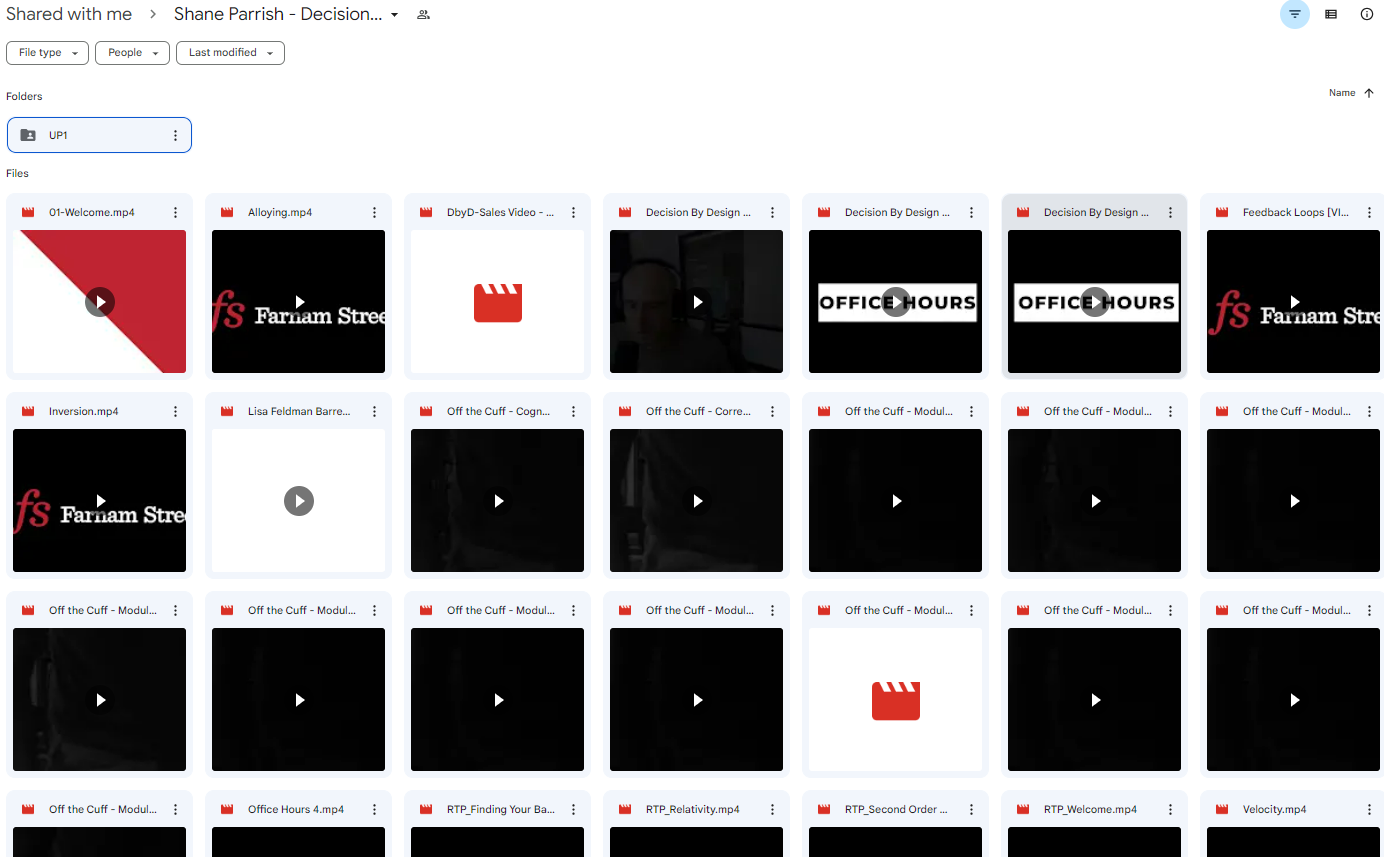Open the File type filter dropdown
Viewport: 1384px width, 857px height.
click(x=47, y=53)
